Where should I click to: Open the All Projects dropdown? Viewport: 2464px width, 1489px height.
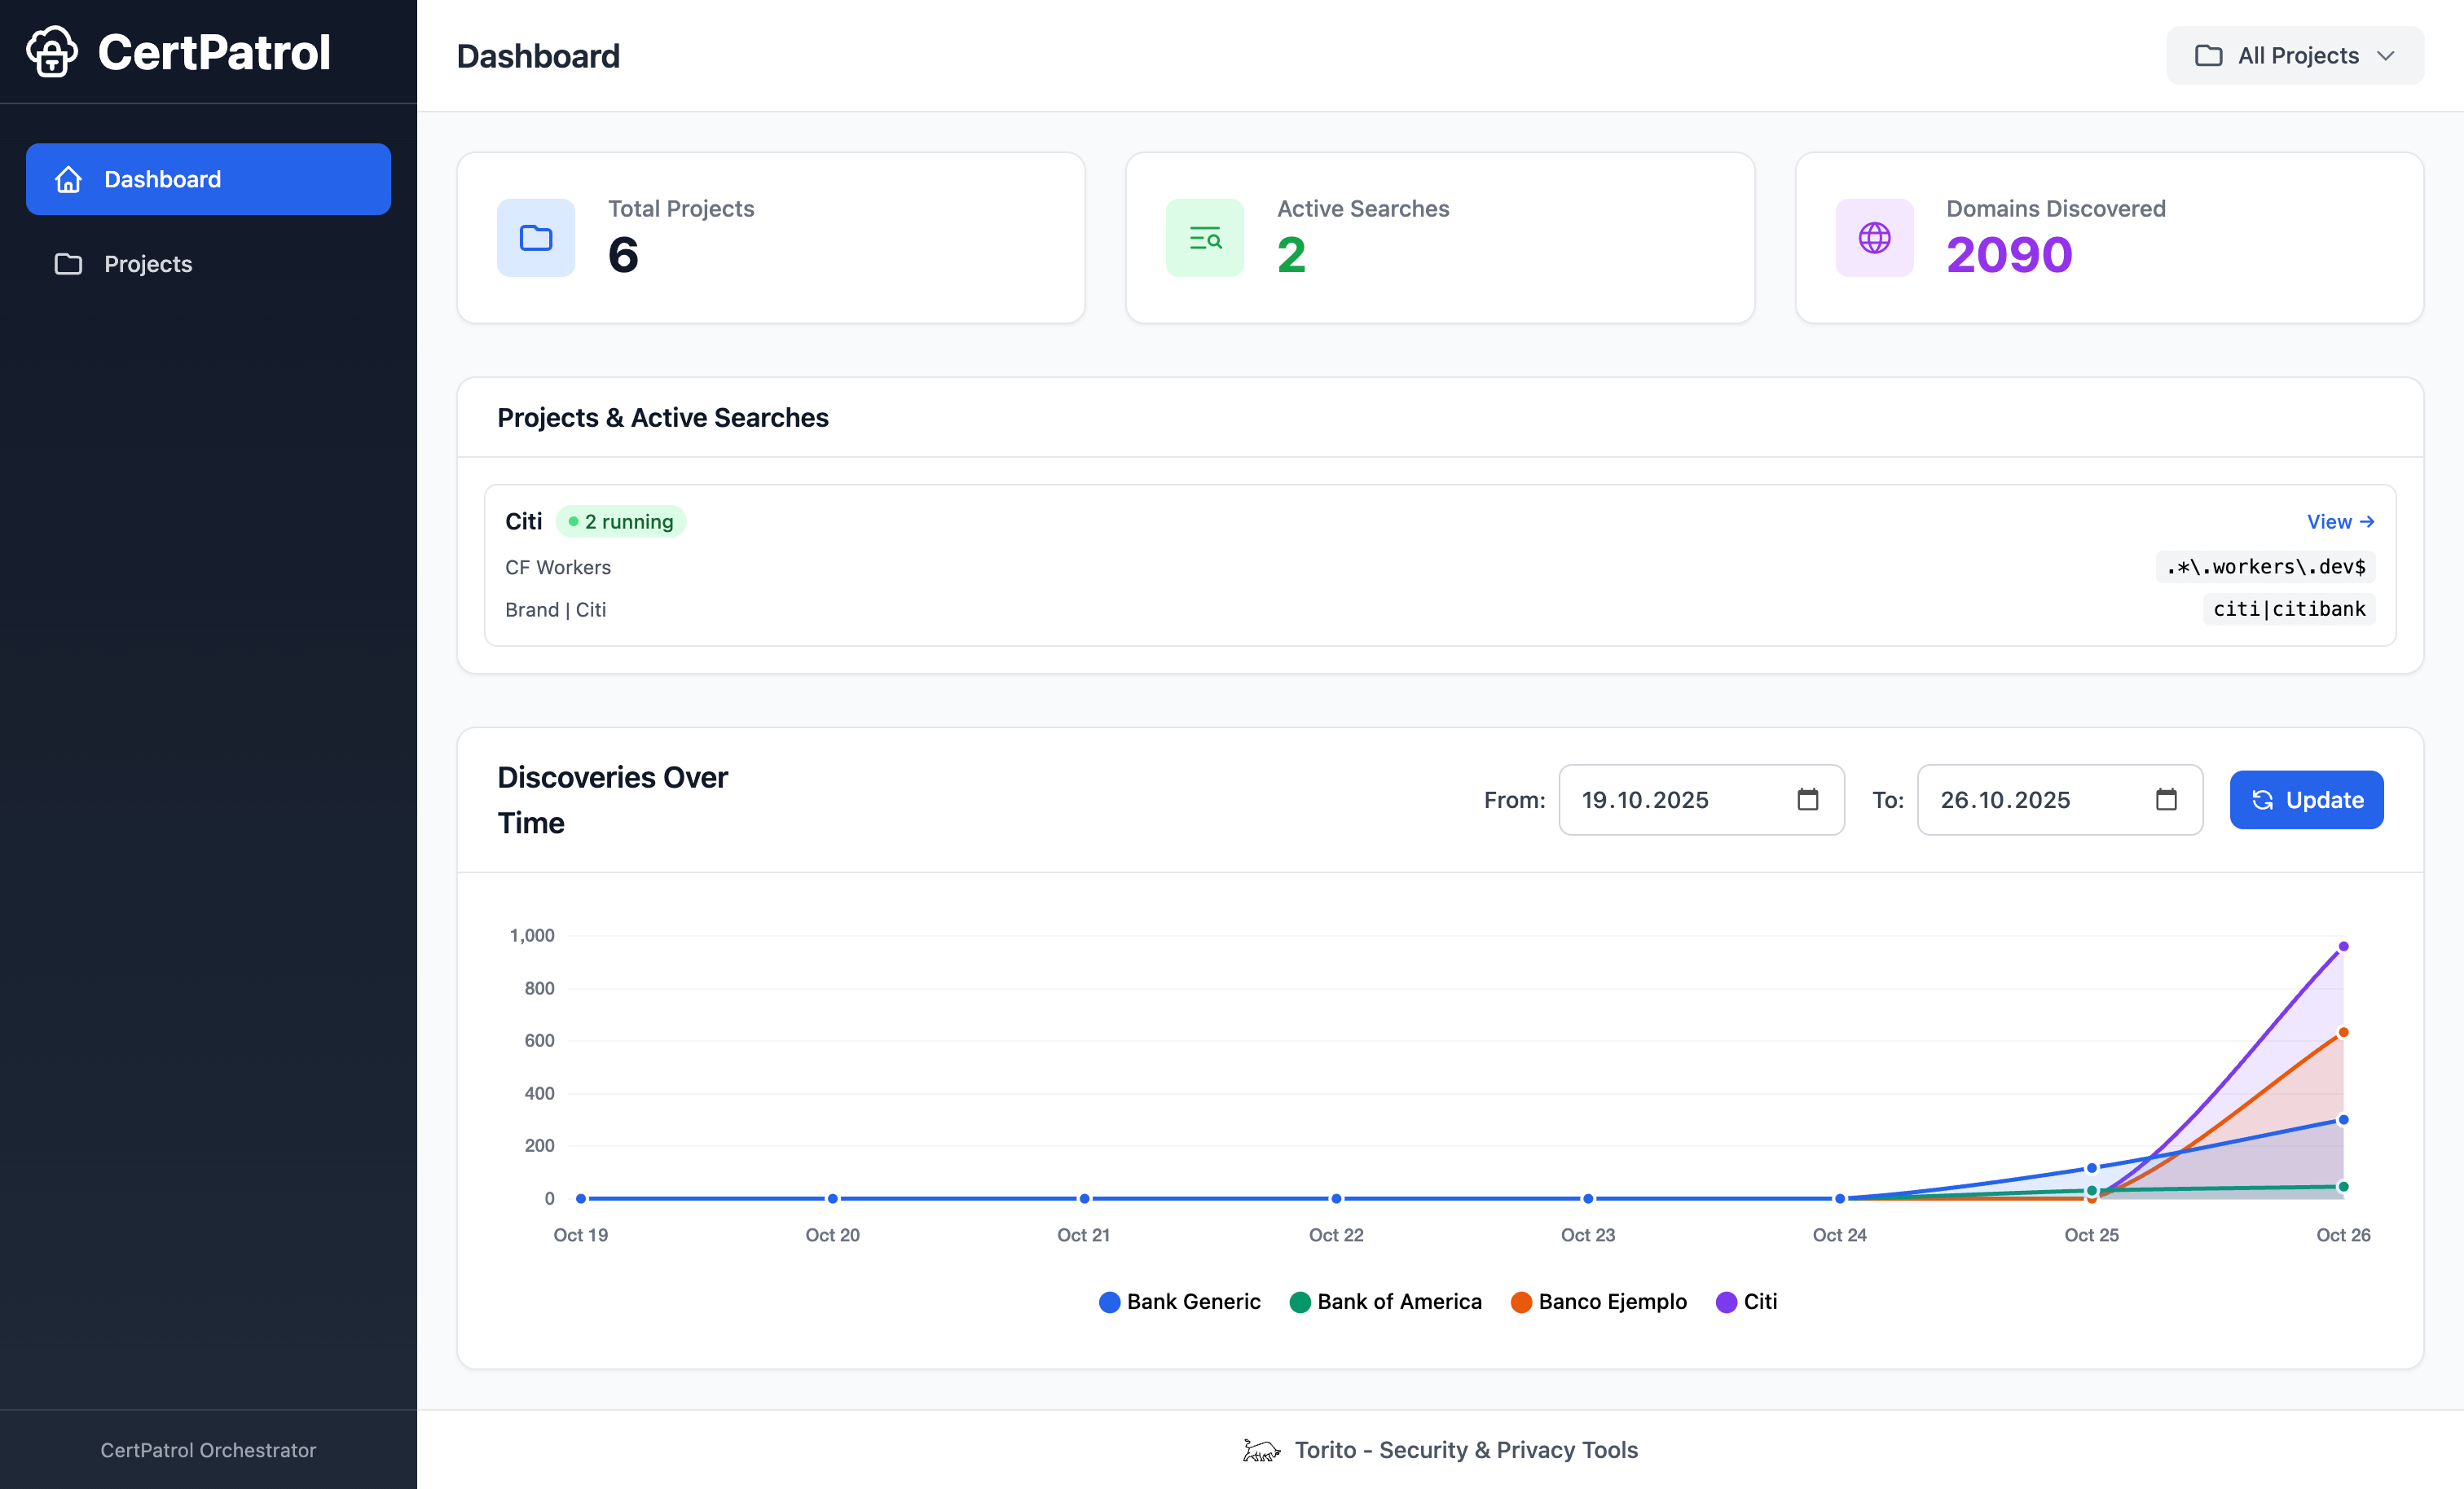[2294, 55]
